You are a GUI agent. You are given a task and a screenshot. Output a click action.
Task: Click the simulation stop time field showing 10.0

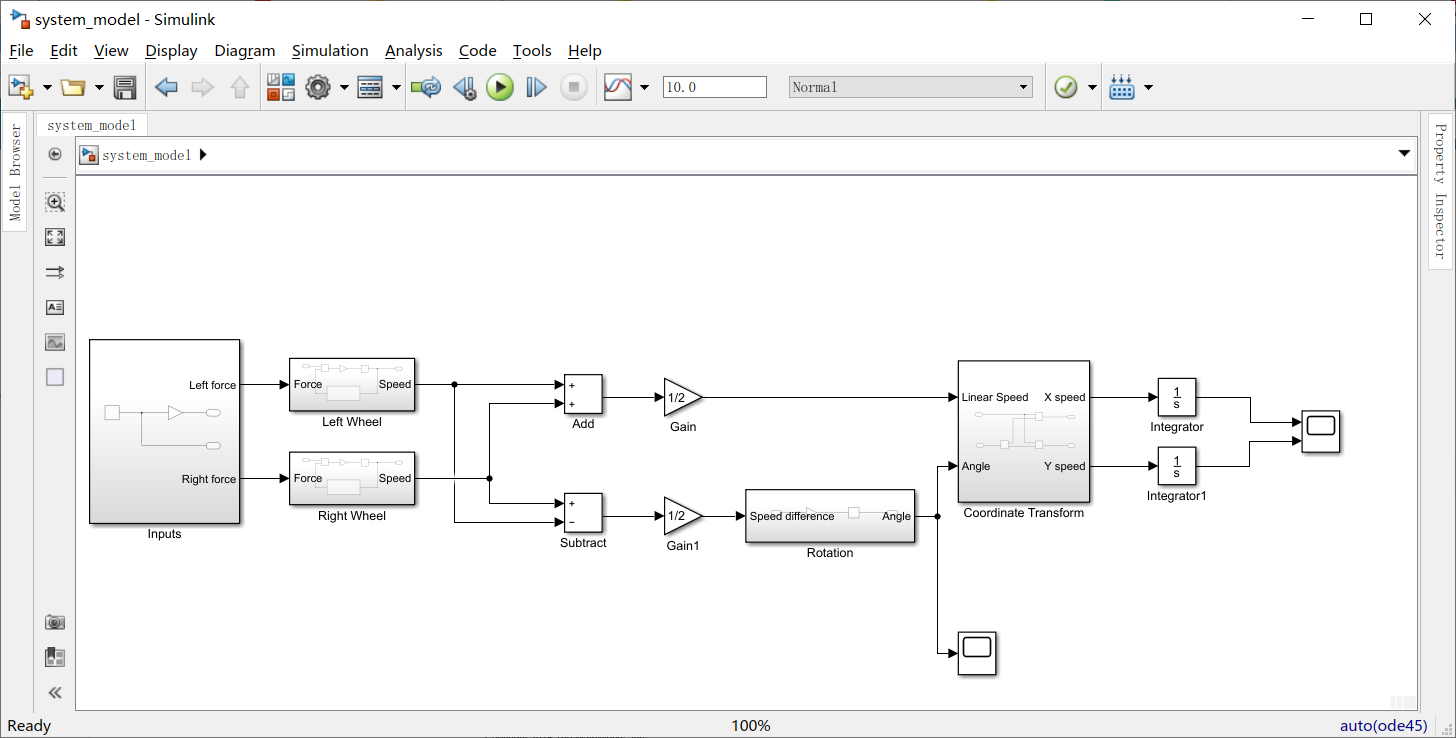(x=714, y=86)
